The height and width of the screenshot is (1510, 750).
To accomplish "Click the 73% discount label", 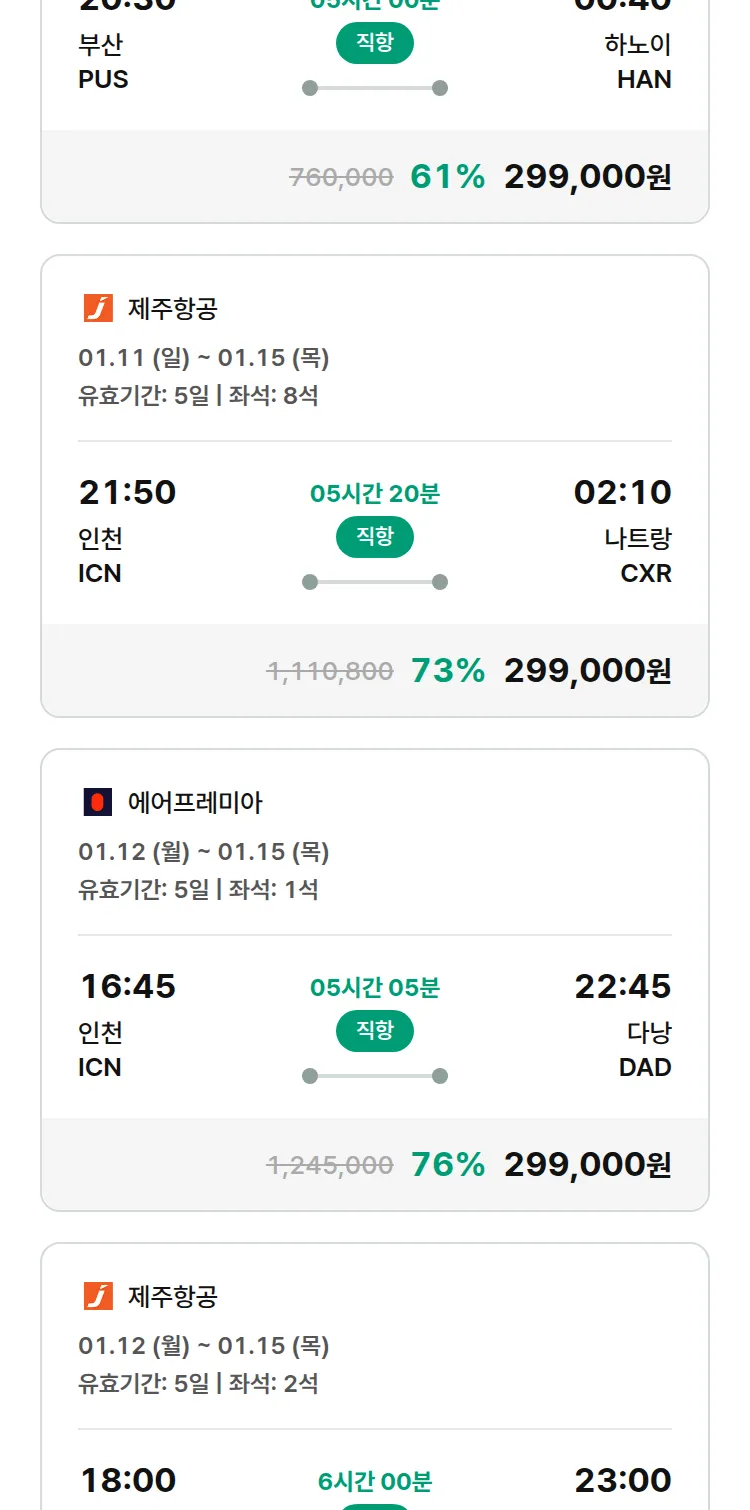I will coord(447,671).
